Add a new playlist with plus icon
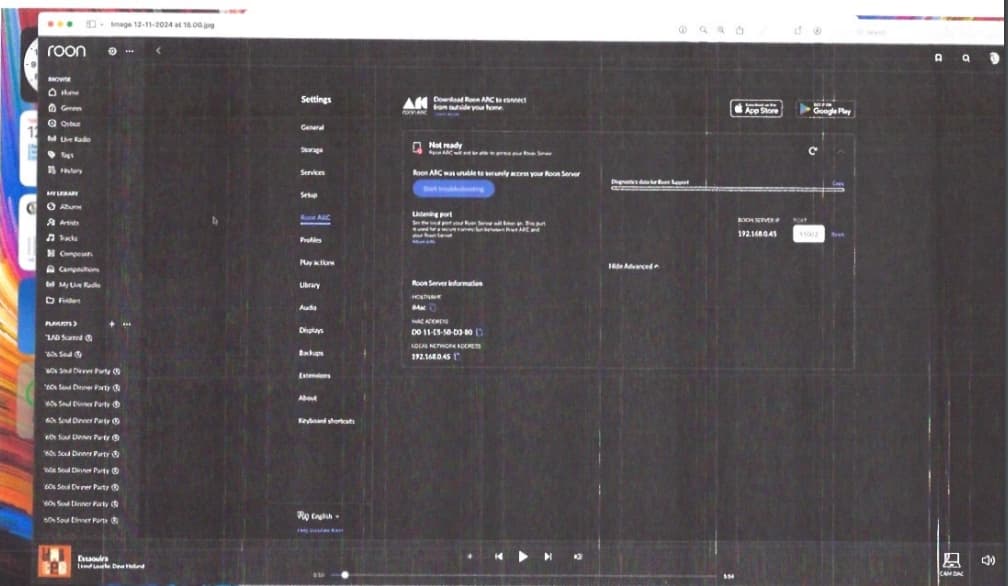This screenshot has height=586, width=1008. point(112,324)
